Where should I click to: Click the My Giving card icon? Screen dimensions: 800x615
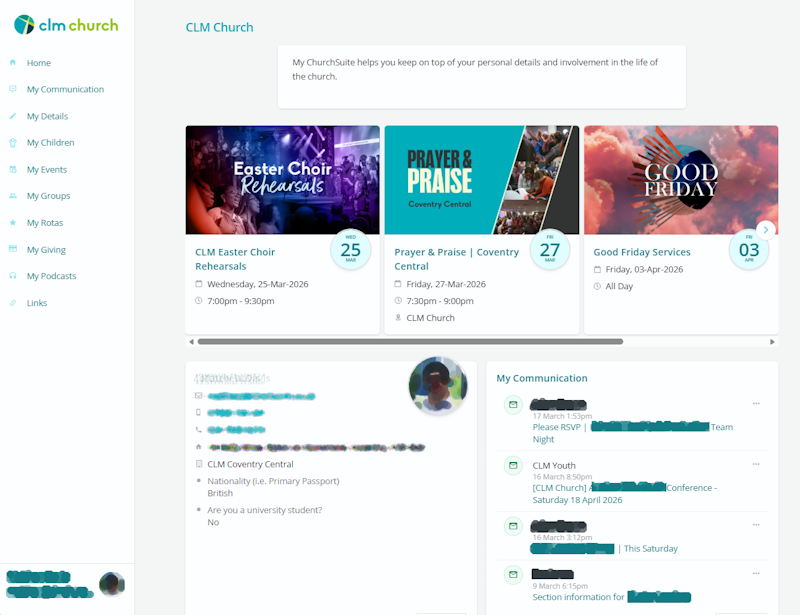pyautogui.click(x=13, y=249)
